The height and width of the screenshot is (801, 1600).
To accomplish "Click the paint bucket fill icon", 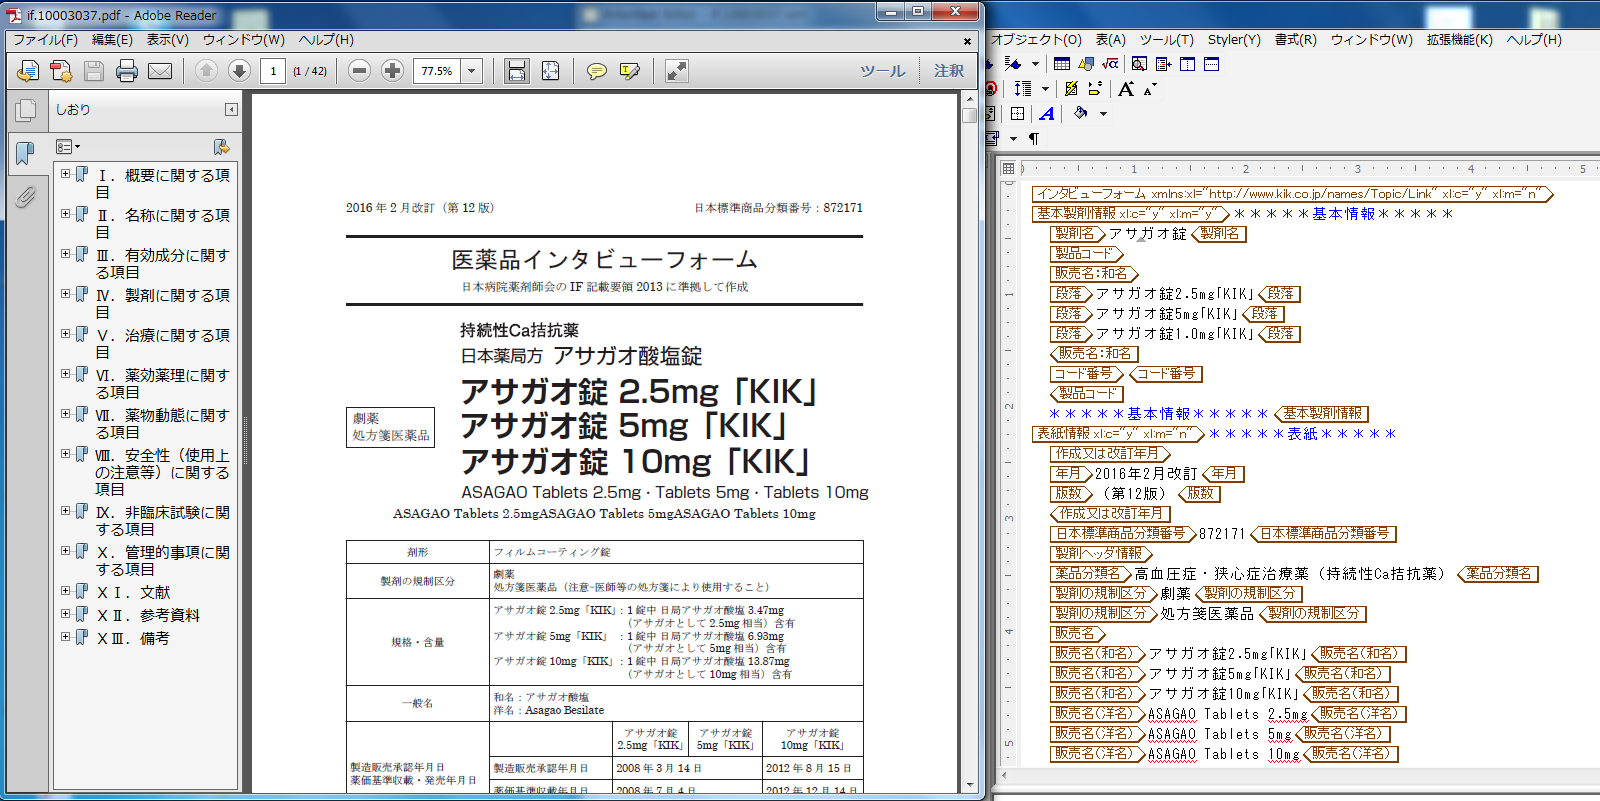I will pos(1081,114).
